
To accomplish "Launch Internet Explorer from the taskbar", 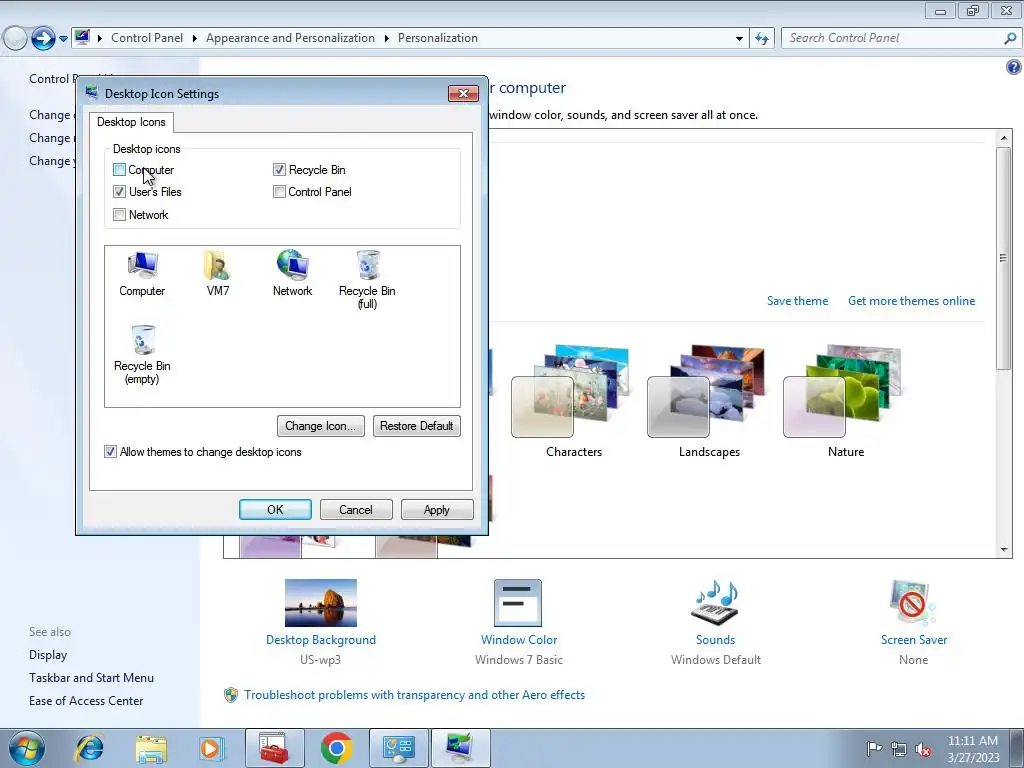I will 89,748.
